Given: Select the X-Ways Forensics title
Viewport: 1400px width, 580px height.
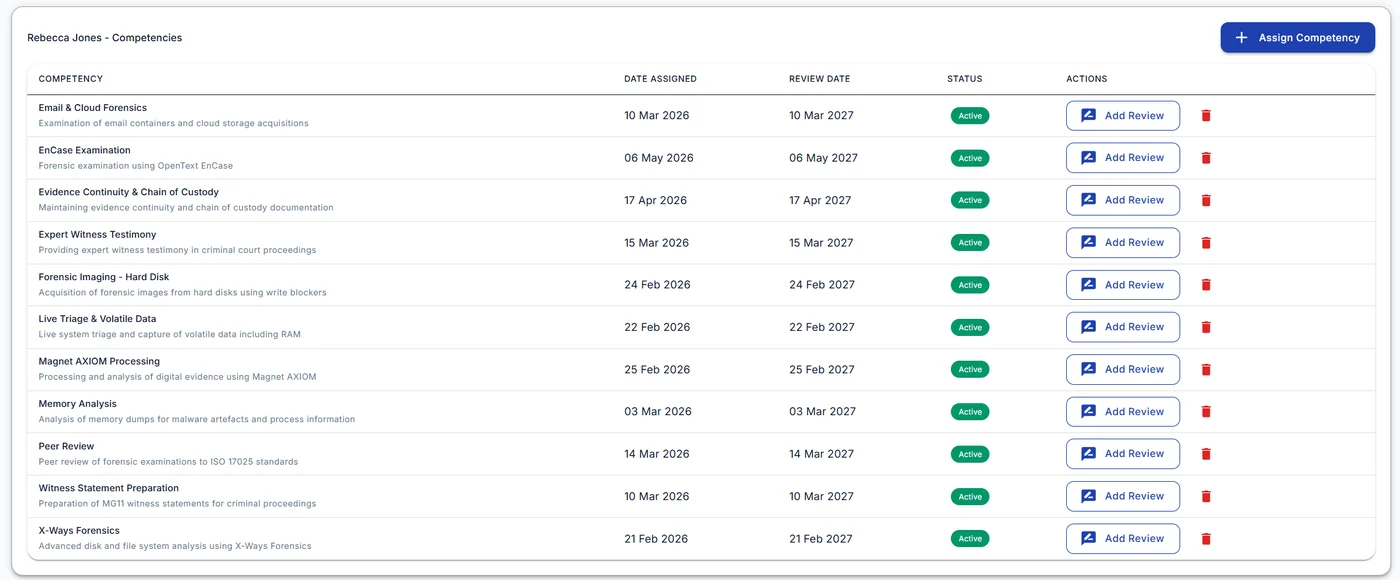Looking at the screenshot, I should pos(79,530).
